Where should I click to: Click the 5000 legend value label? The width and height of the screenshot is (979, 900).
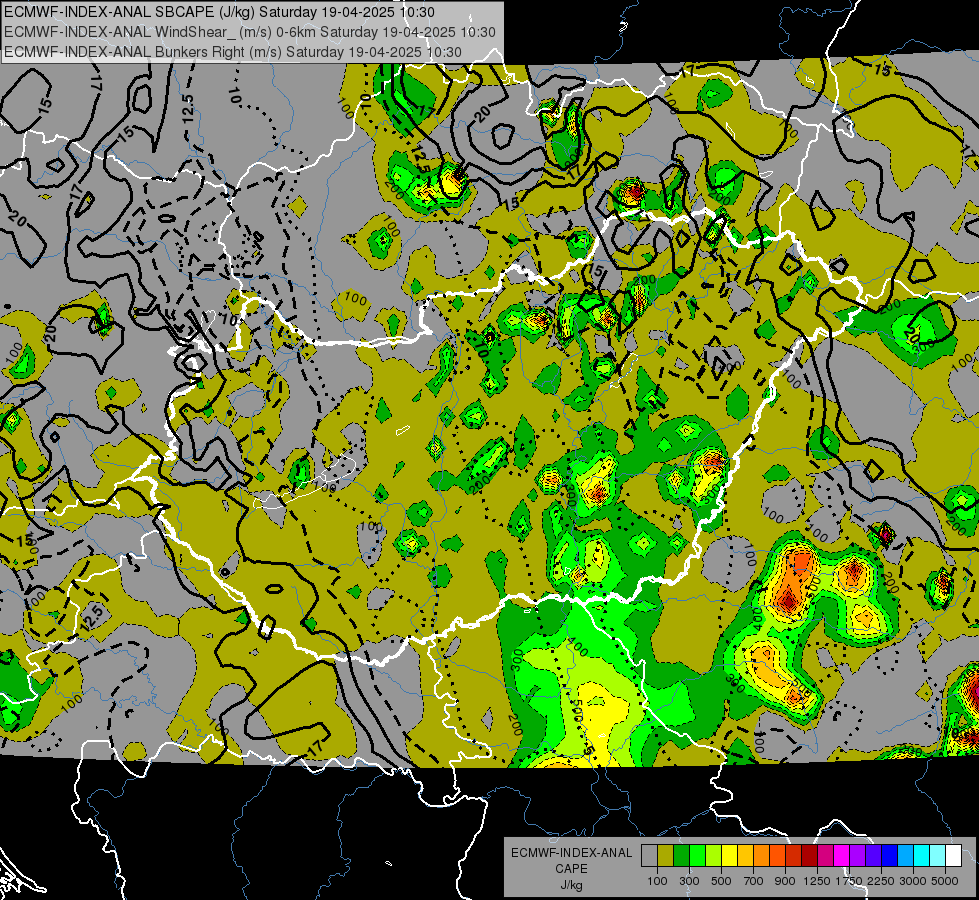[x=945, y=881]
